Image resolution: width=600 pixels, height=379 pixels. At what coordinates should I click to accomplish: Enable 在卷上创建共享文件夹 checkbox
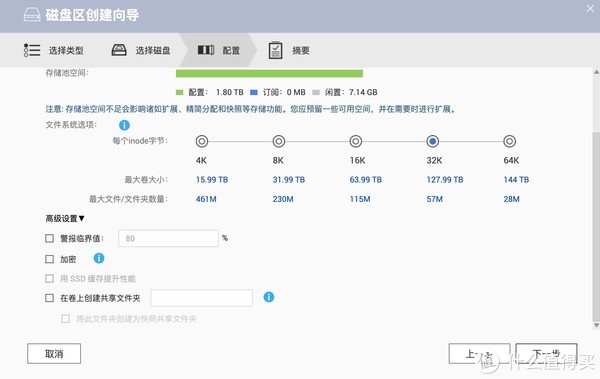pos(49,298)
